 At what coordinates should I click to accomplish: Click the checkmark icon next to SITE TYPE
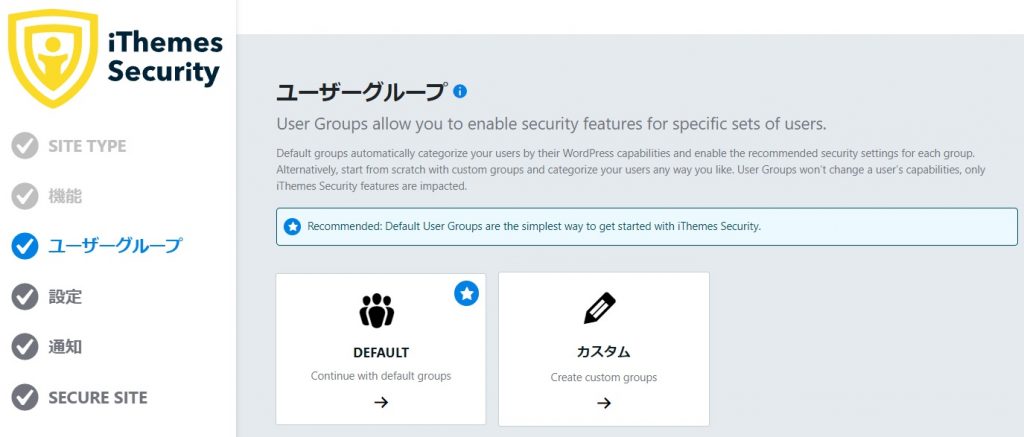pyautogui.click(x=25, y=146)
